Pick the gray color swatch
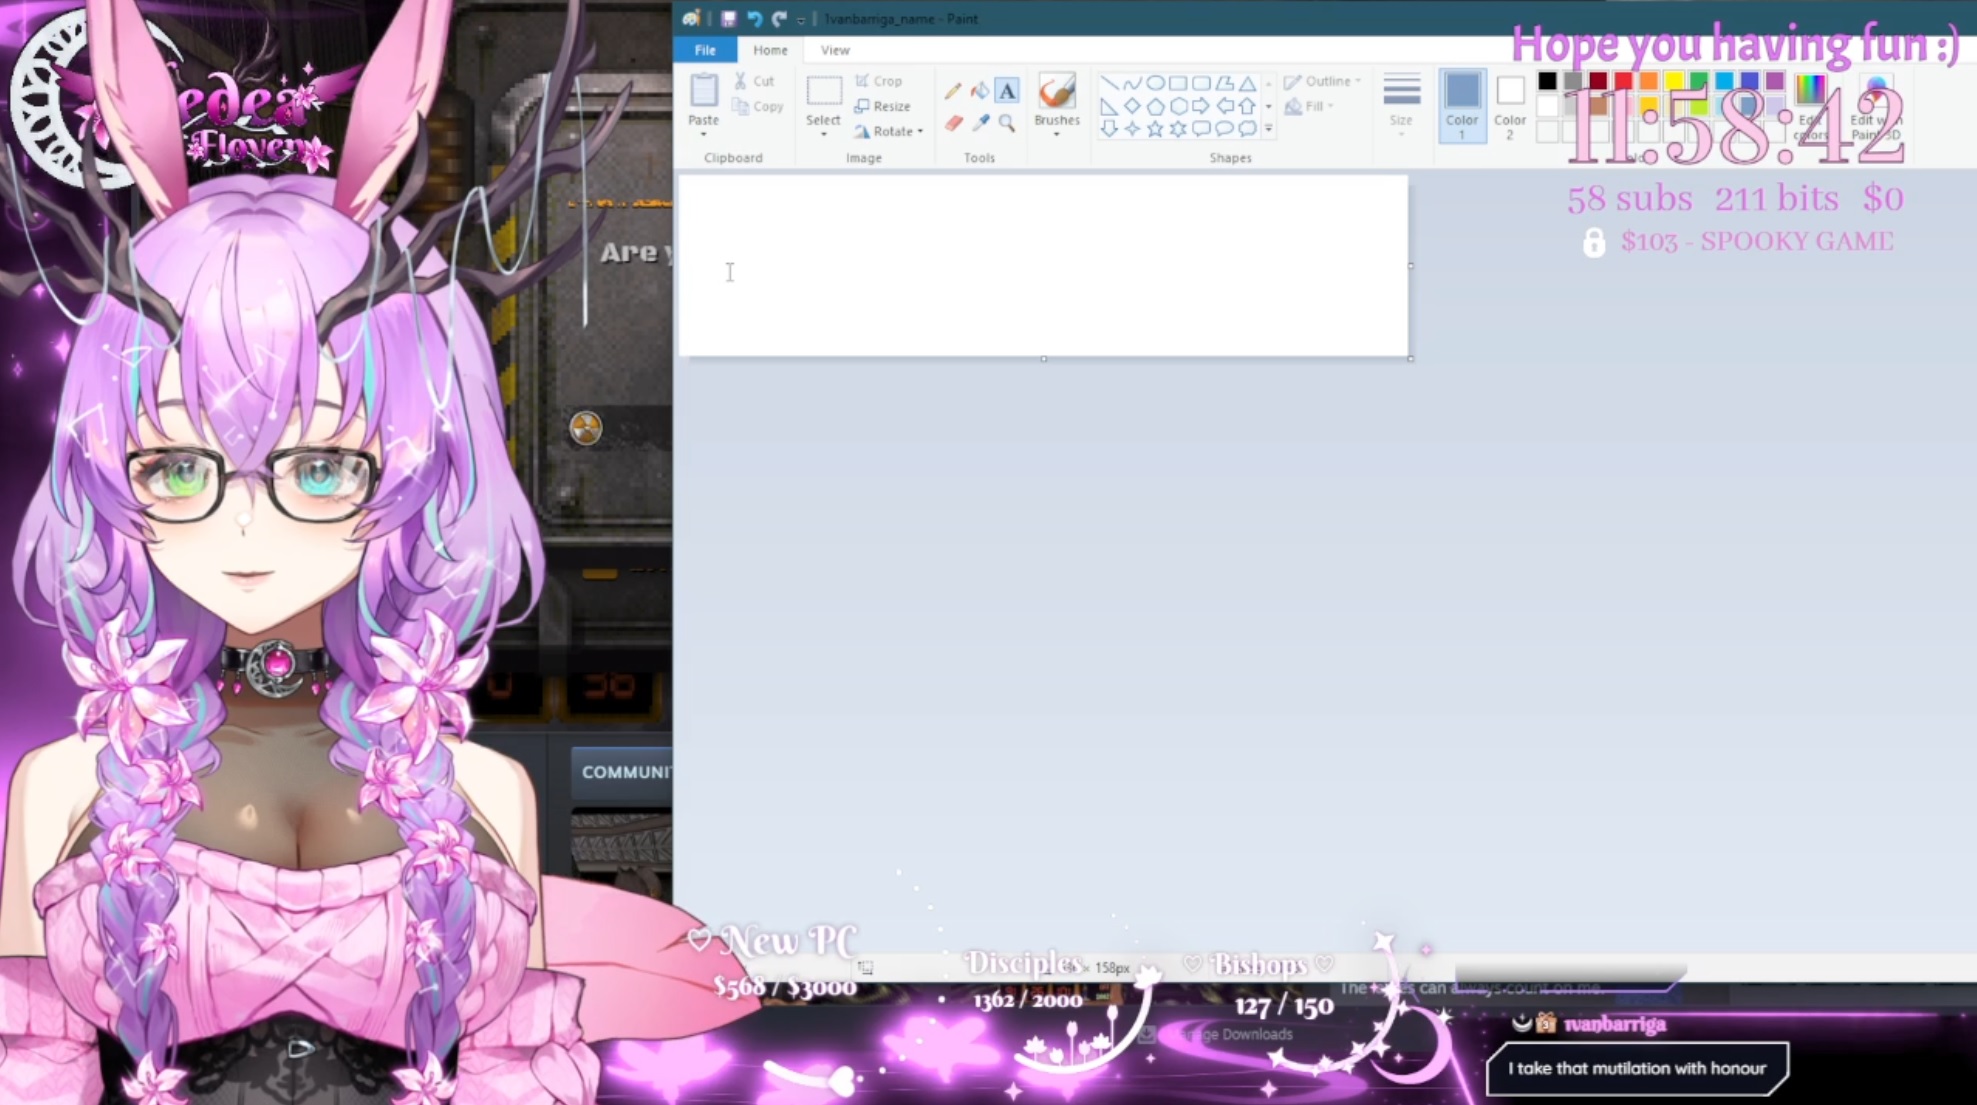 (x=1573, y=81)
